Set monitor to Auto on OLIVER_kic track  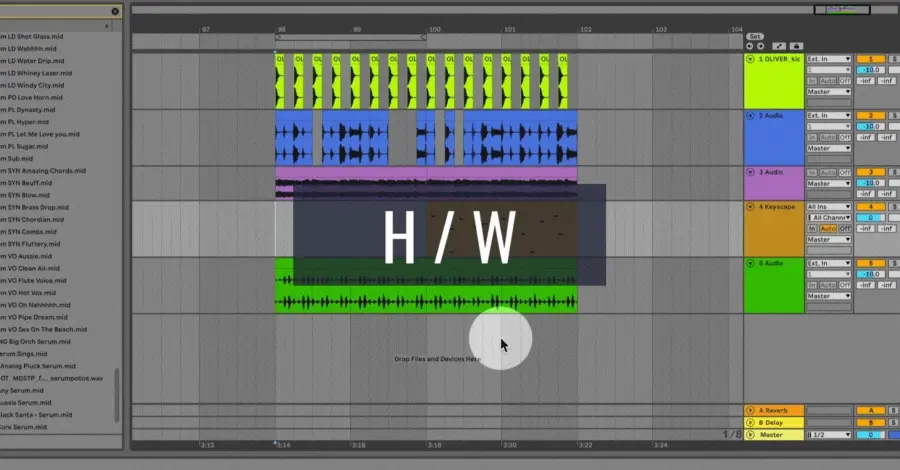tap(827, 81)
